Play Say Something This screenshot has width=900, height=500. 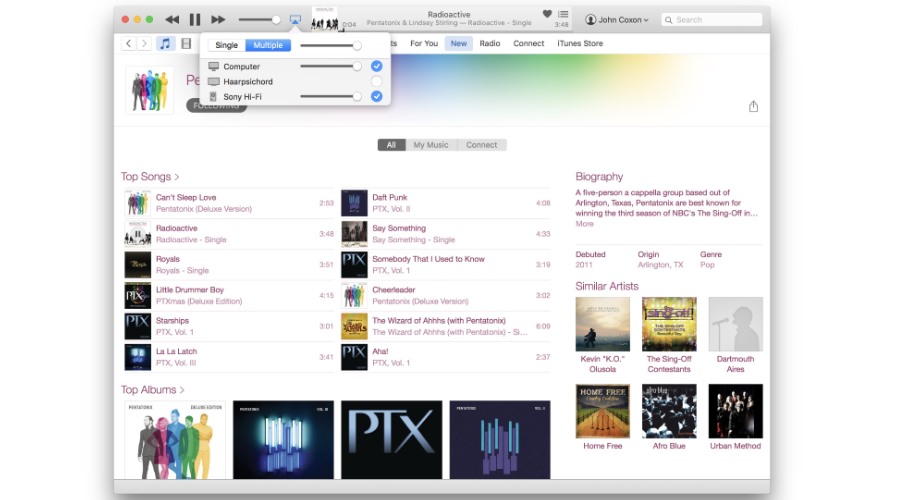(446, 234)
